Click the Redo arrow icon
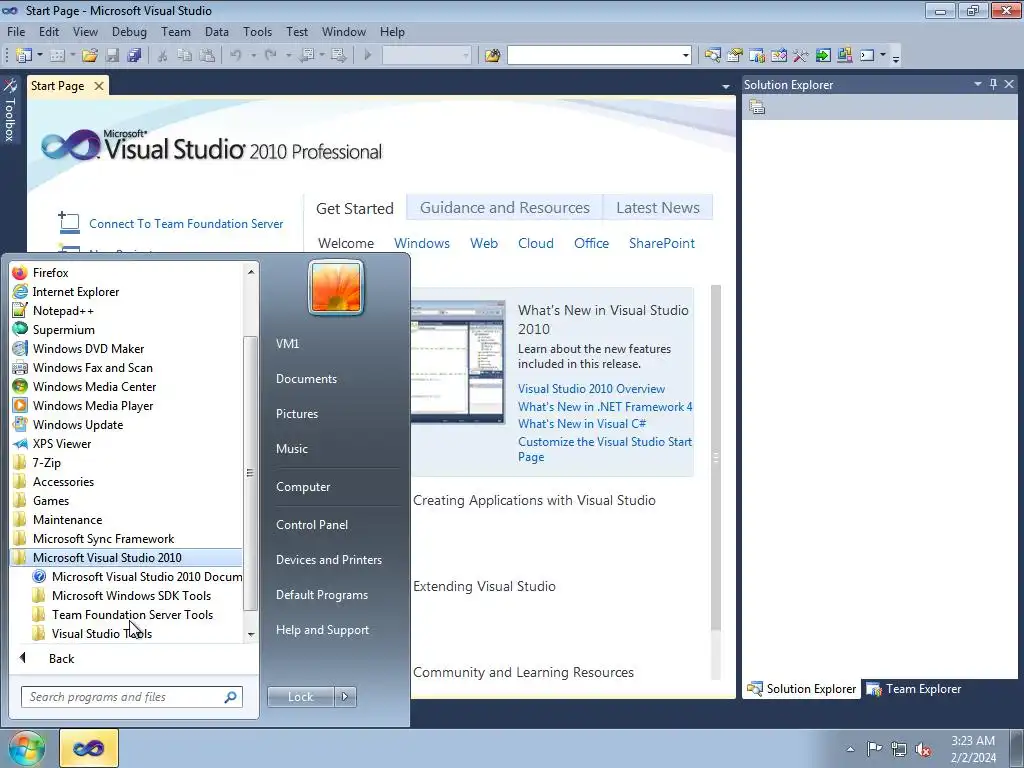Screen dimensions: 1024x768 tap(270, 56)
